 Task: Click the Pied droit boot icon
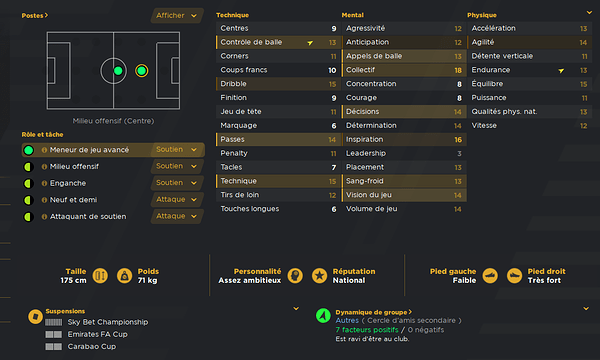(x=514, y=275)
